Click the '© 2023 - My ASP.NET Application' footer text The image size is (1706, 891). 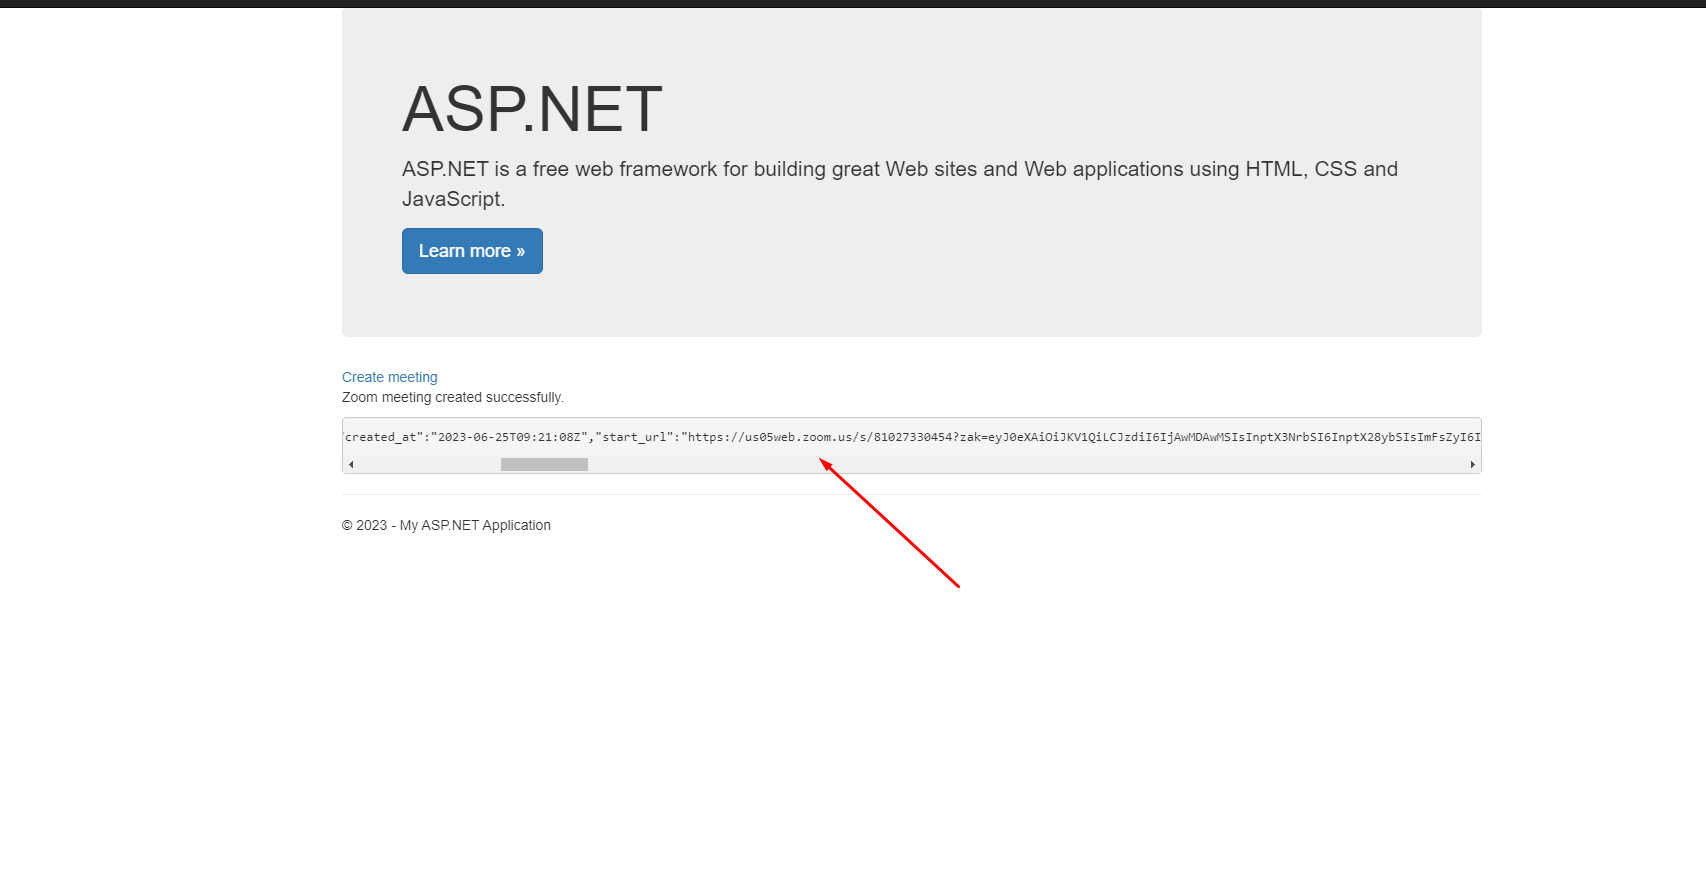pyautogui.click(x=446, y=525)
